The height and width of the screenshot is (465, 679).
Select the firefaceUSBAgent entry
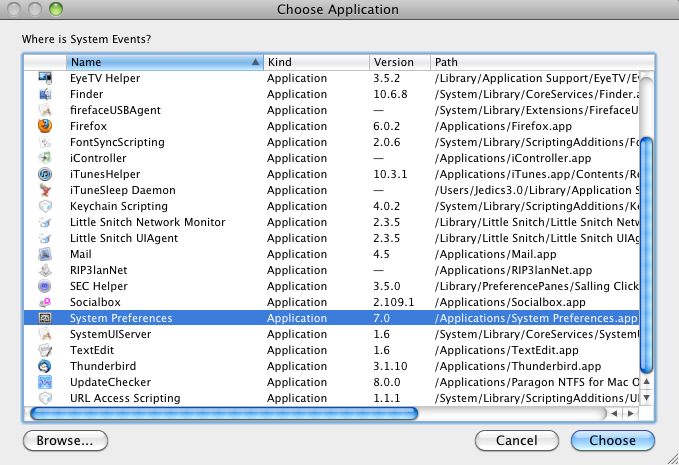coord(115,110)
